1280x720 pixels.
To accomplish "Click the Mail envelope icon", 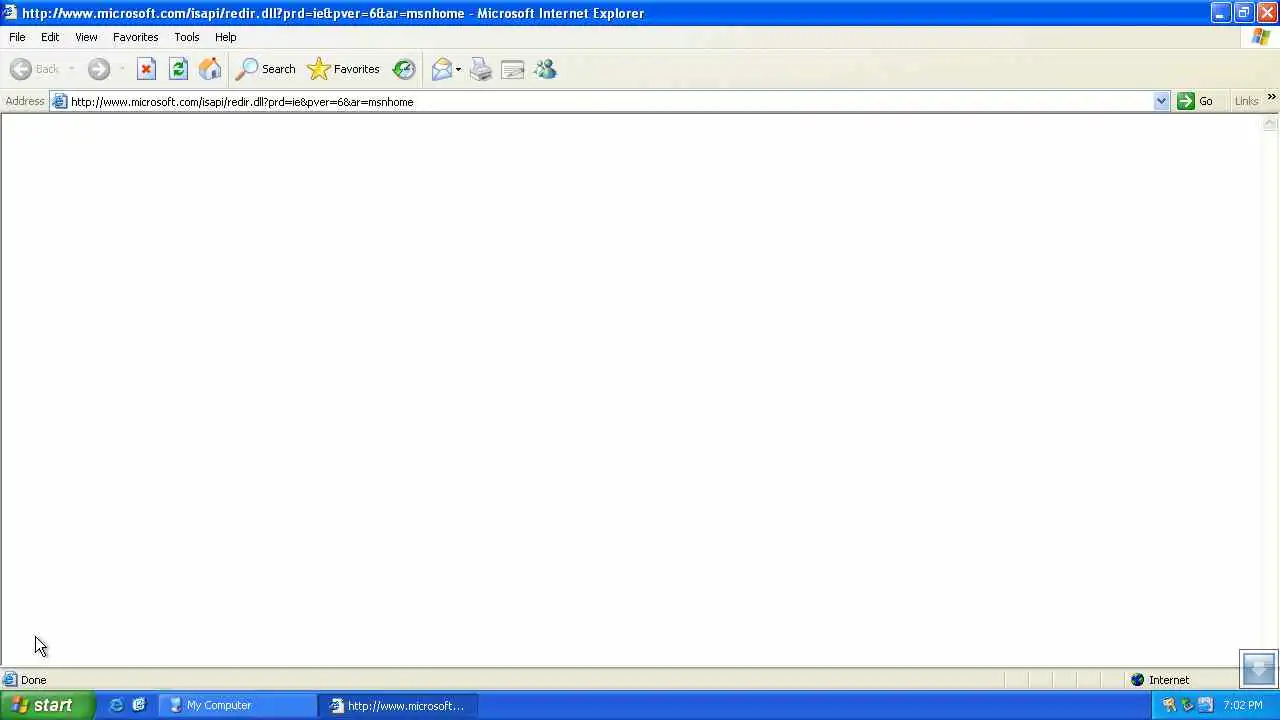I will tap(441, 69).
